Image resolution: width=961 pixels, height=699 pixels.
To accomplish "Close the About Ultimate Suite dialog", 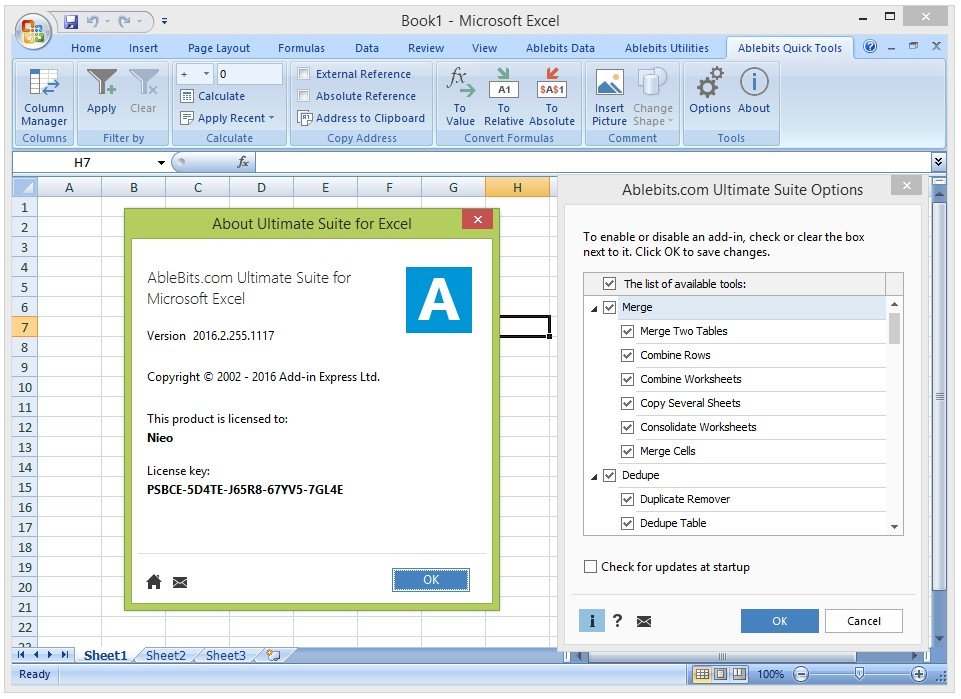I will (477, 219).
